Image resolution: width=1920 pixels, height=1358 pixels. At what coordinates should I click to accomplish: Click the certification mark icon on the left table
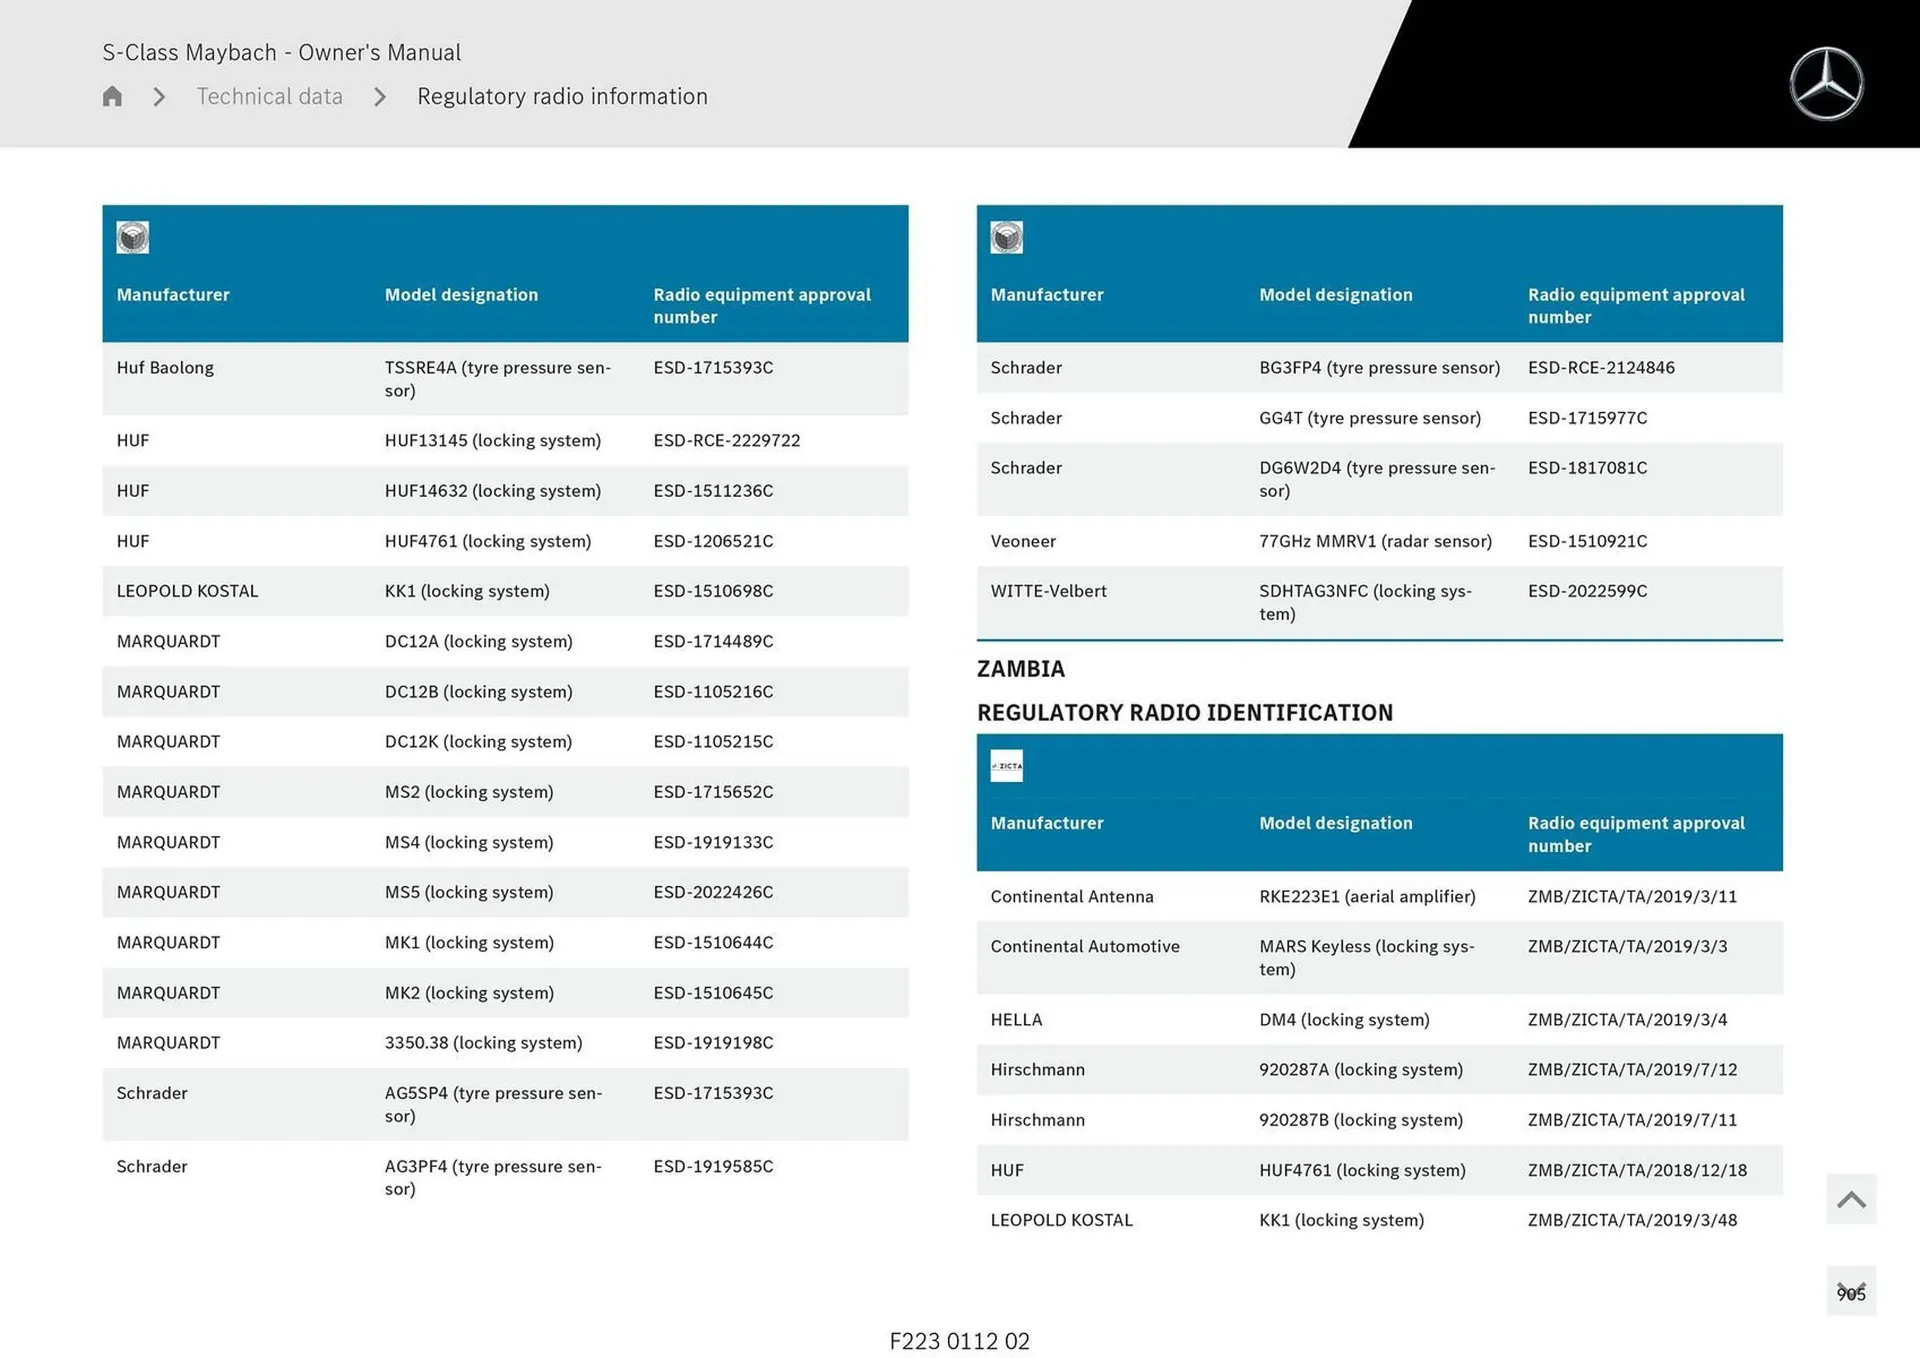[133, 237]
